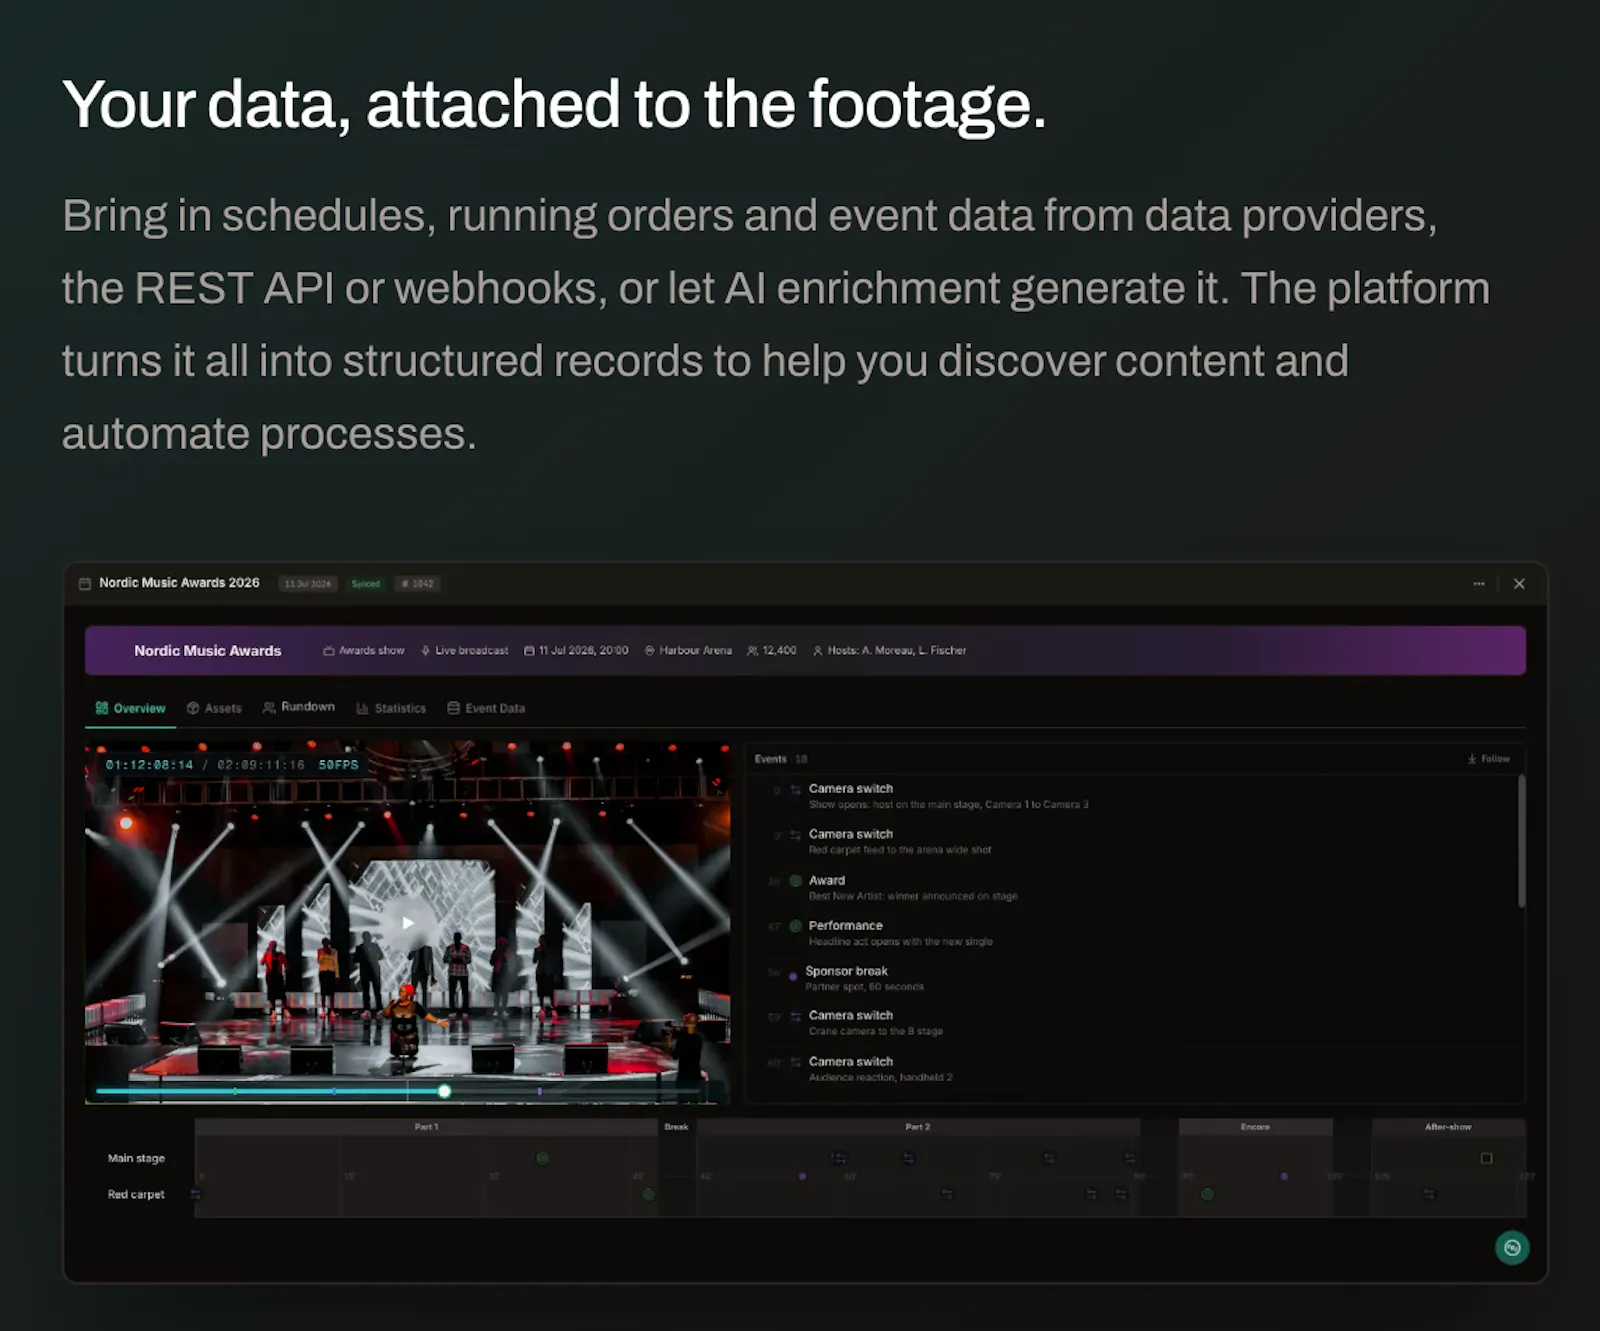Switch to the Overview tab
1600x1331 pixels.
click(x=130, y=708)
